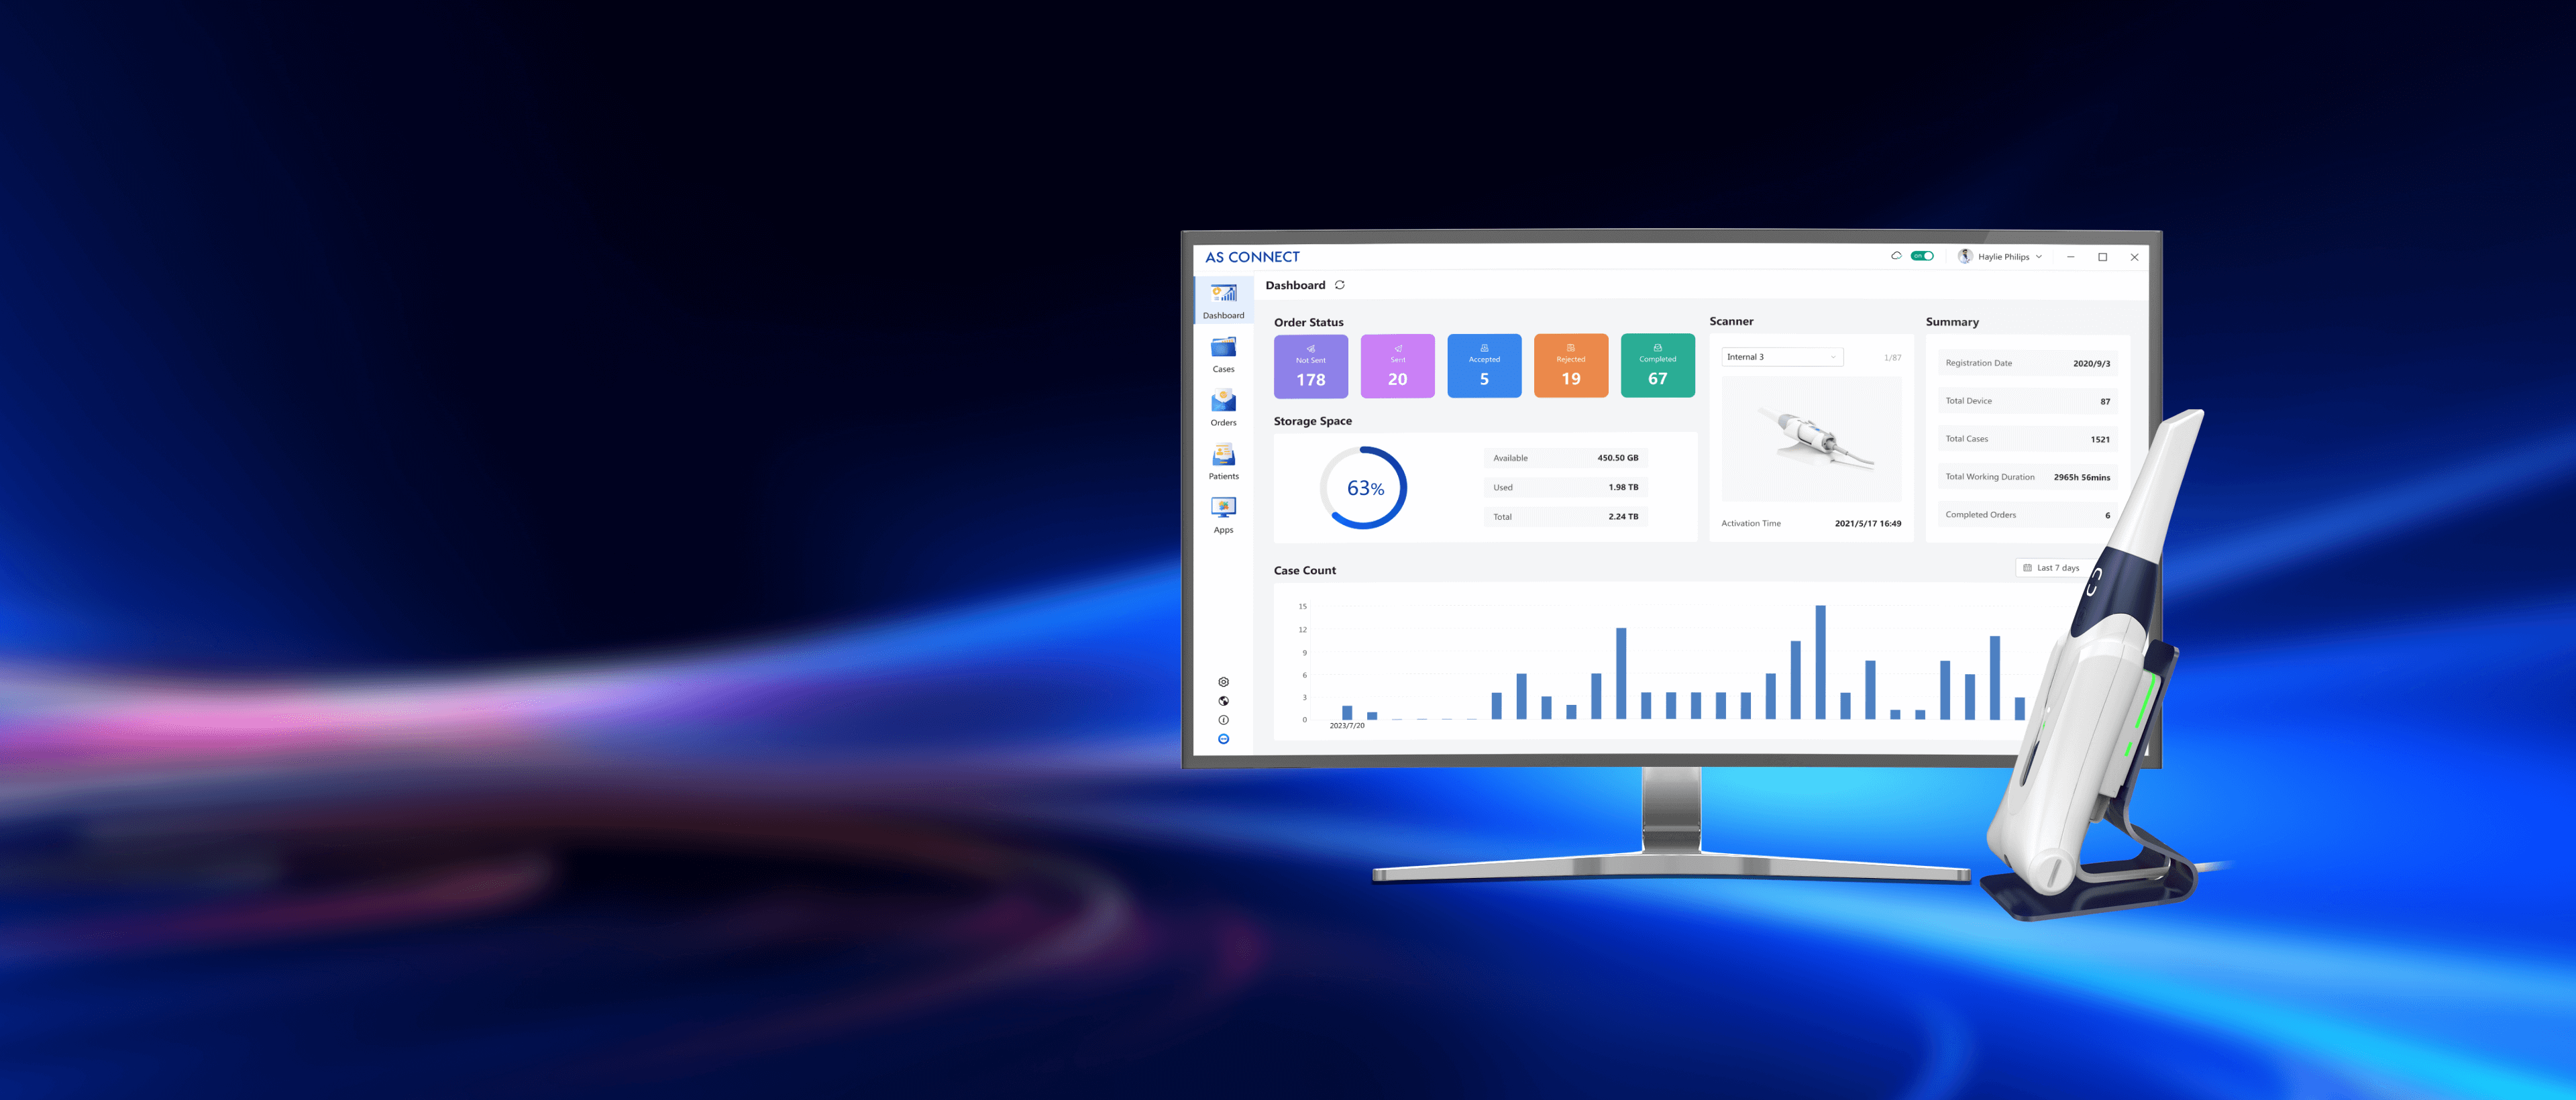
Task: Click the Rejected 19 order card
Action: tap(1570, 366)
